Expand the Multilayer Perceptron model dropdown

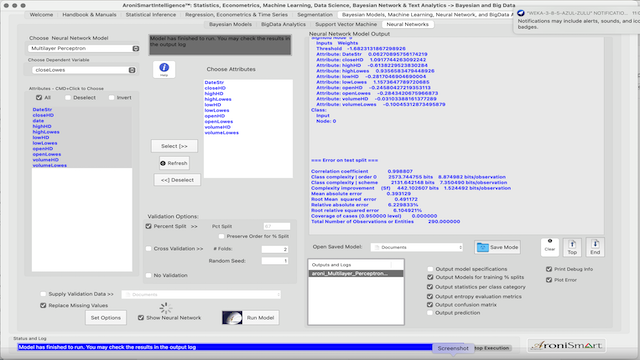84,48
